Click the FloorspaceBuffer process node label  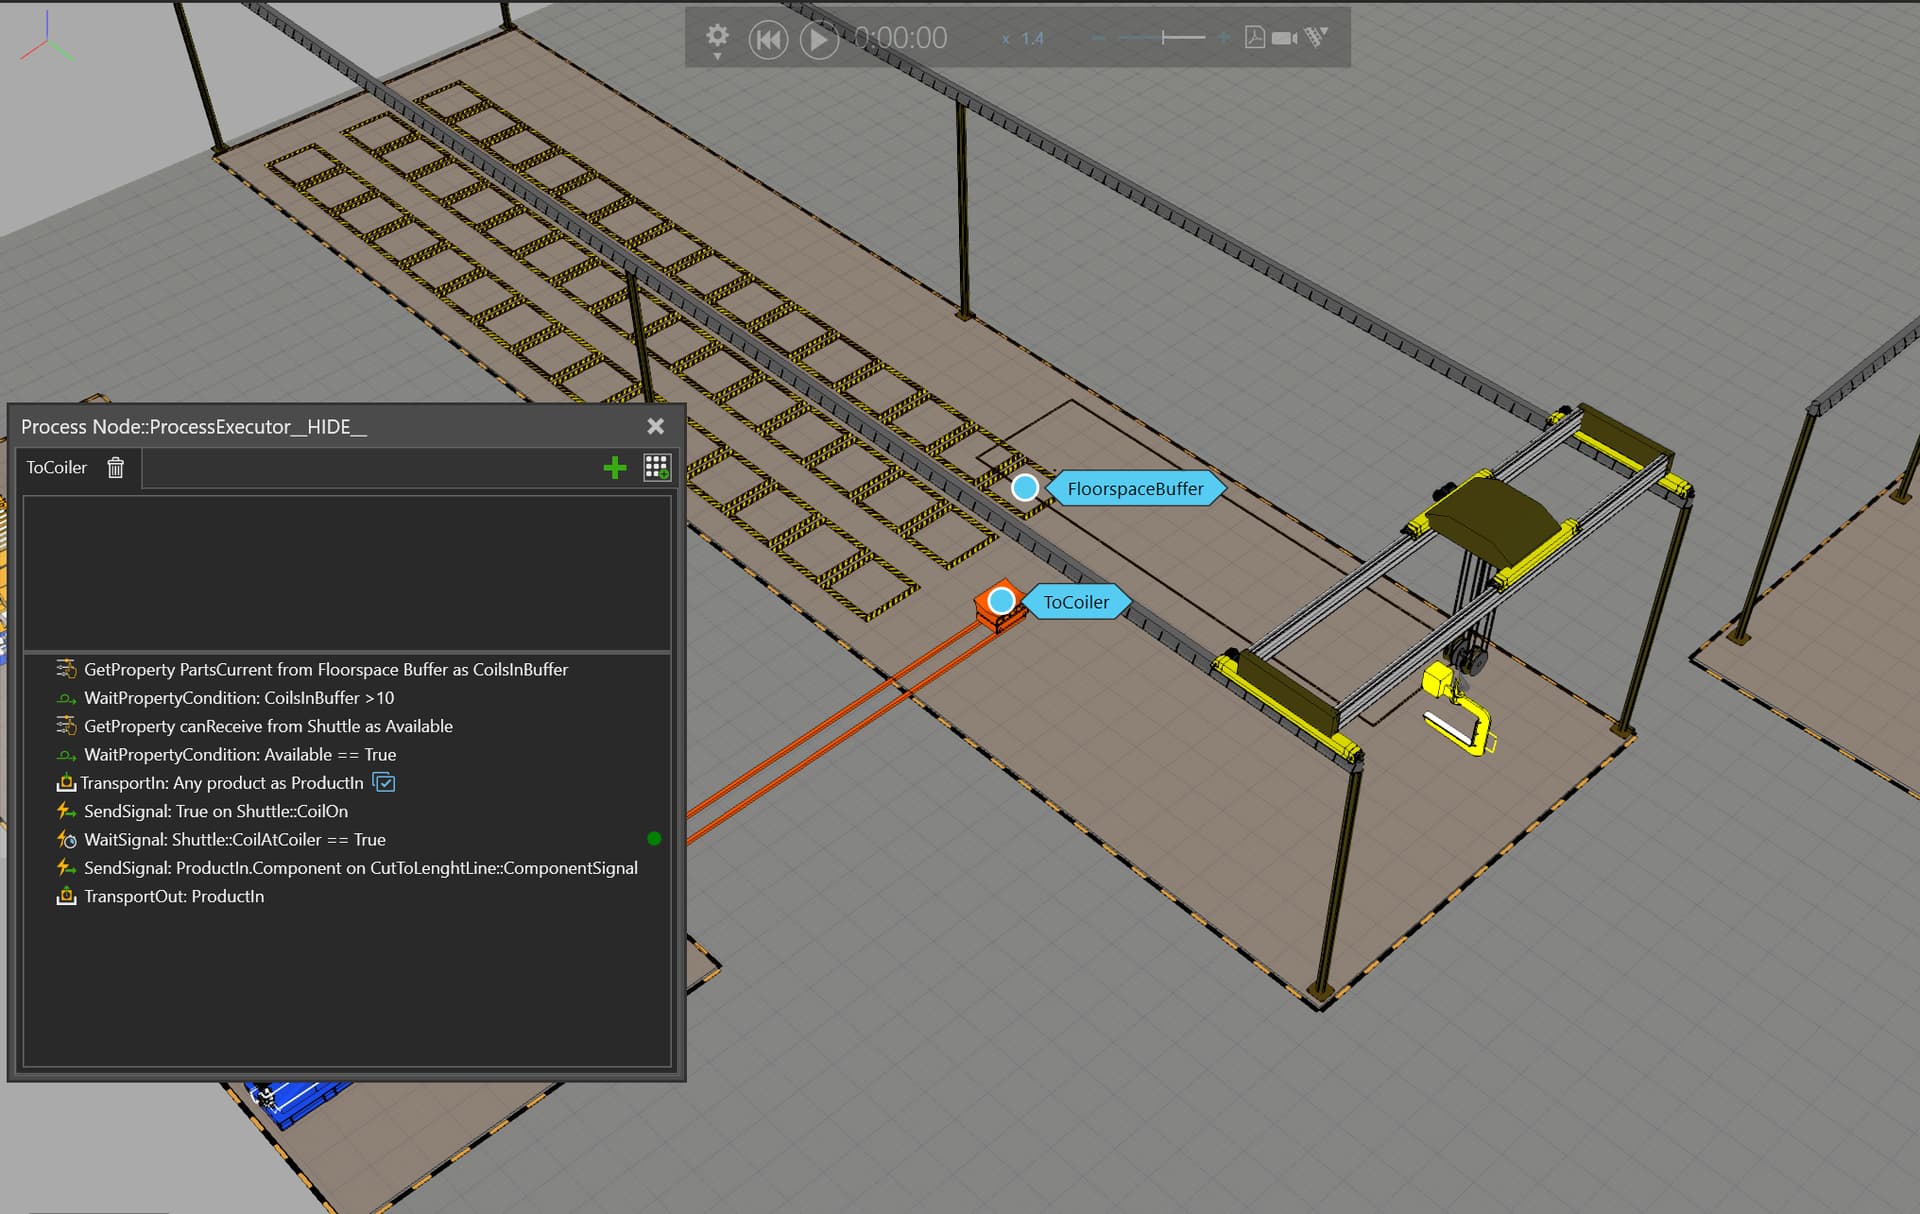pos(1135,489)
